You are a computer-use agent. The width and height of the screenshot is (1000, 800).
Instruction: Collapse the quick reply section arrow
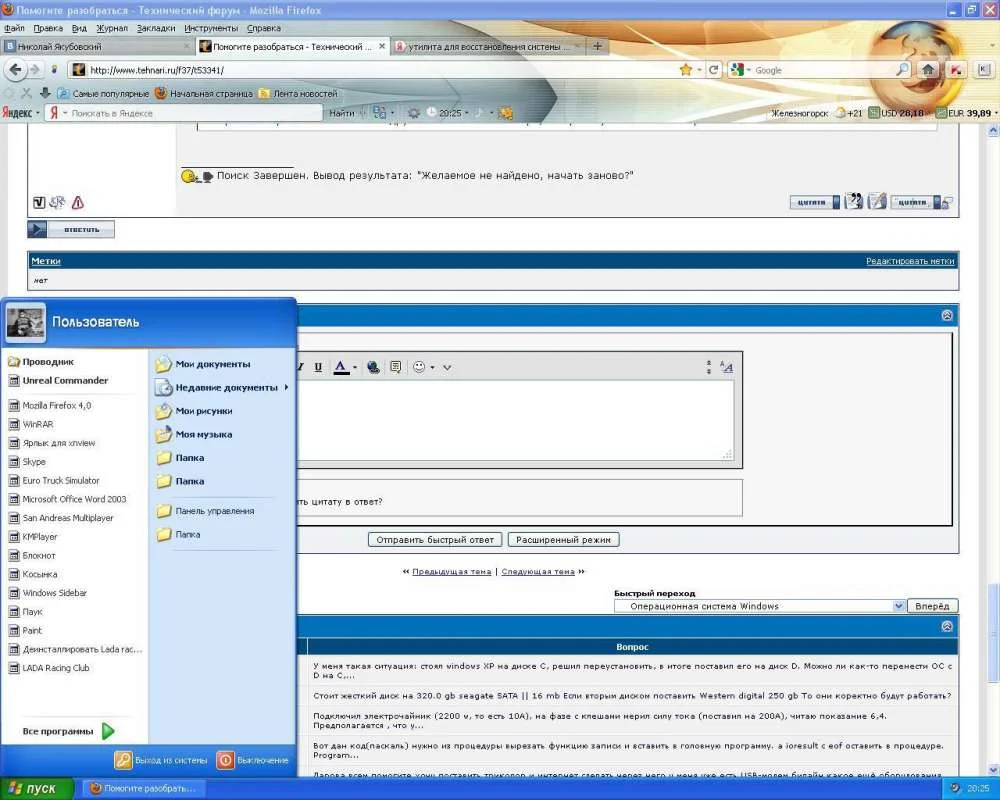946,315
